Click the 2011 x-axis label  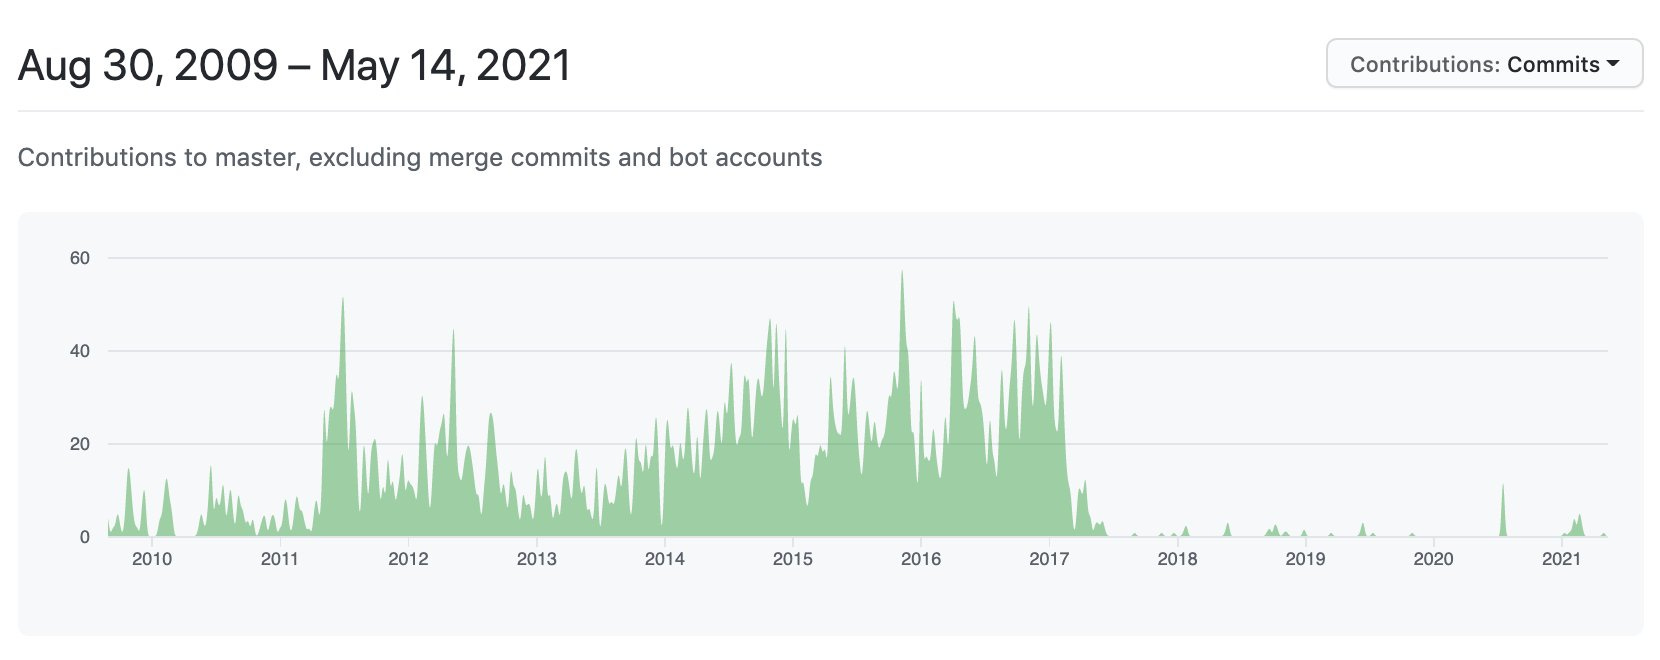280,559
